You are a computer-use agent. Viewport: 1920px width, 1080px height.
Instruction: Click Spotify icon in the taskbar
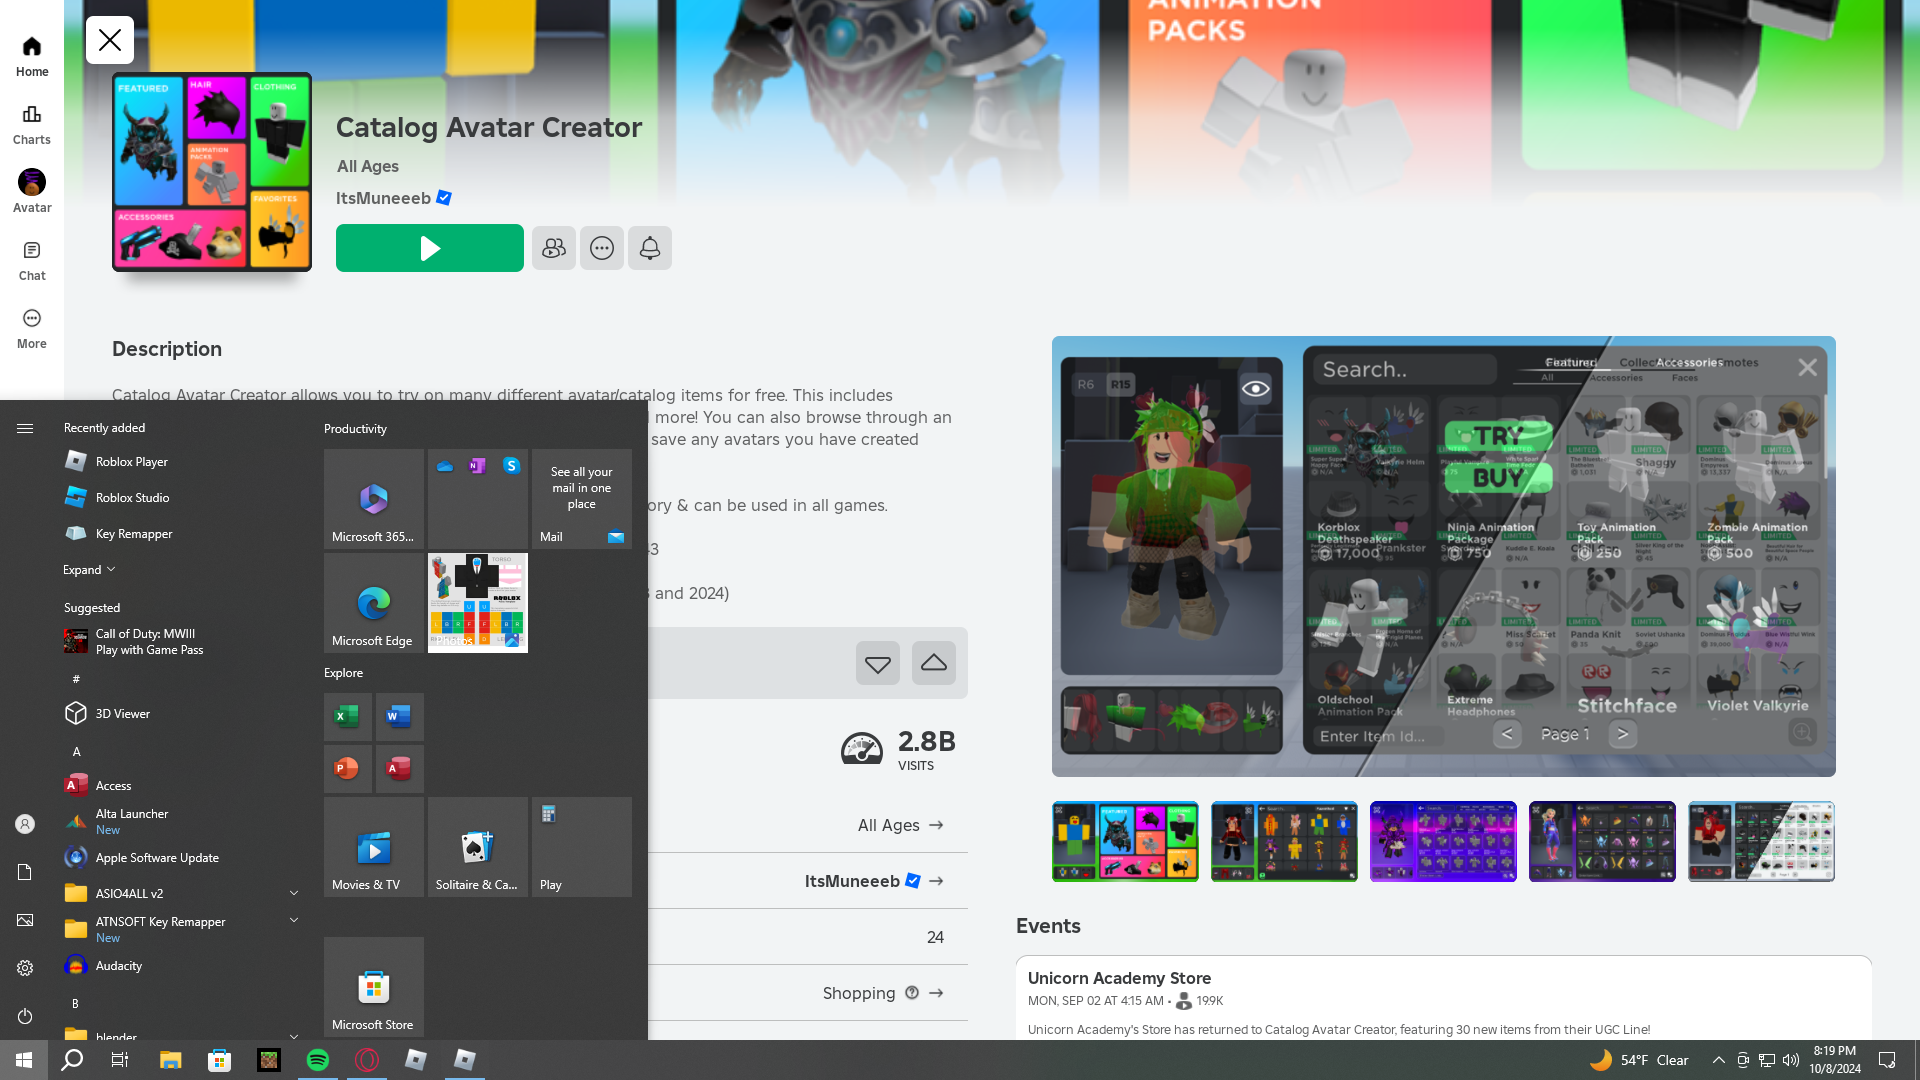pyautogui.click(x=318, y=1060)
